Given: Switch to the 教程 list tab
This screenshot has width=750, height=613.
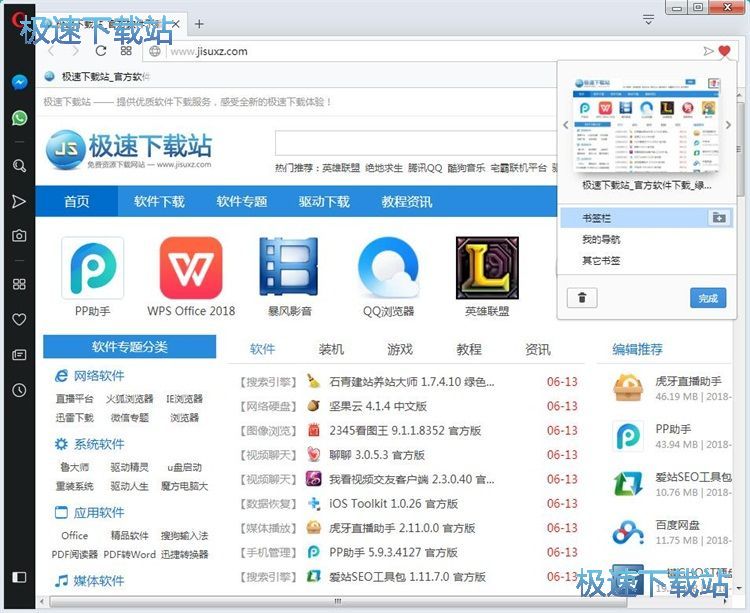Looking at the screenshot, I should pyautogui.click(x=469, y=349).
